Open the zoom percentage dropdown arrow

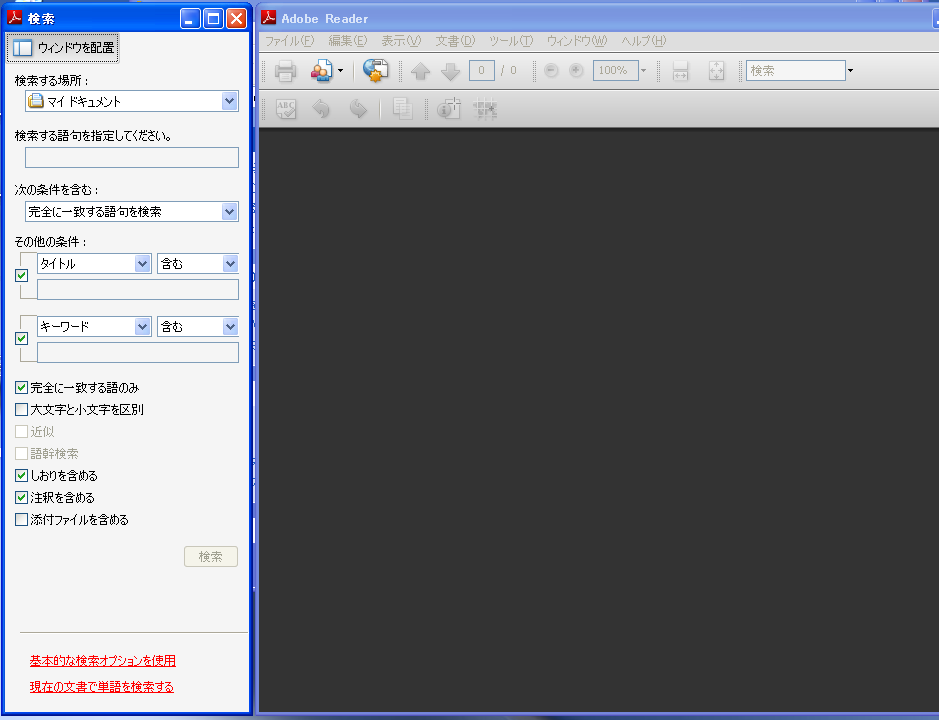point(644,70)
